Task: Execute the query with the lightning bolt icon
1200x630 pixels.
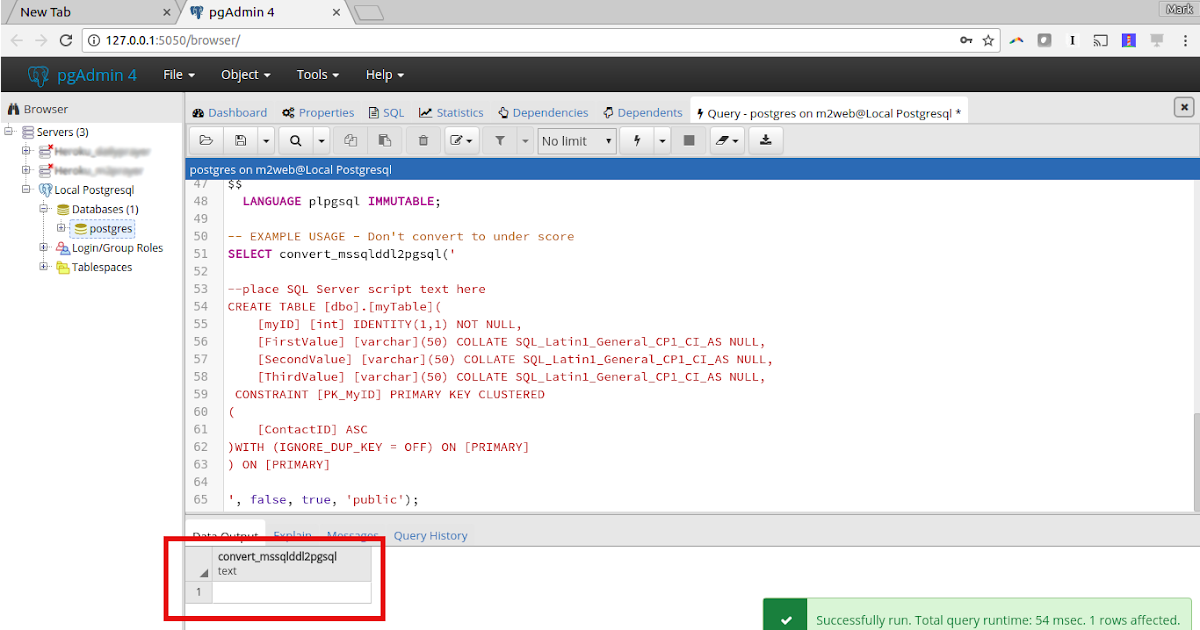Action: click(x=637, y=140)
